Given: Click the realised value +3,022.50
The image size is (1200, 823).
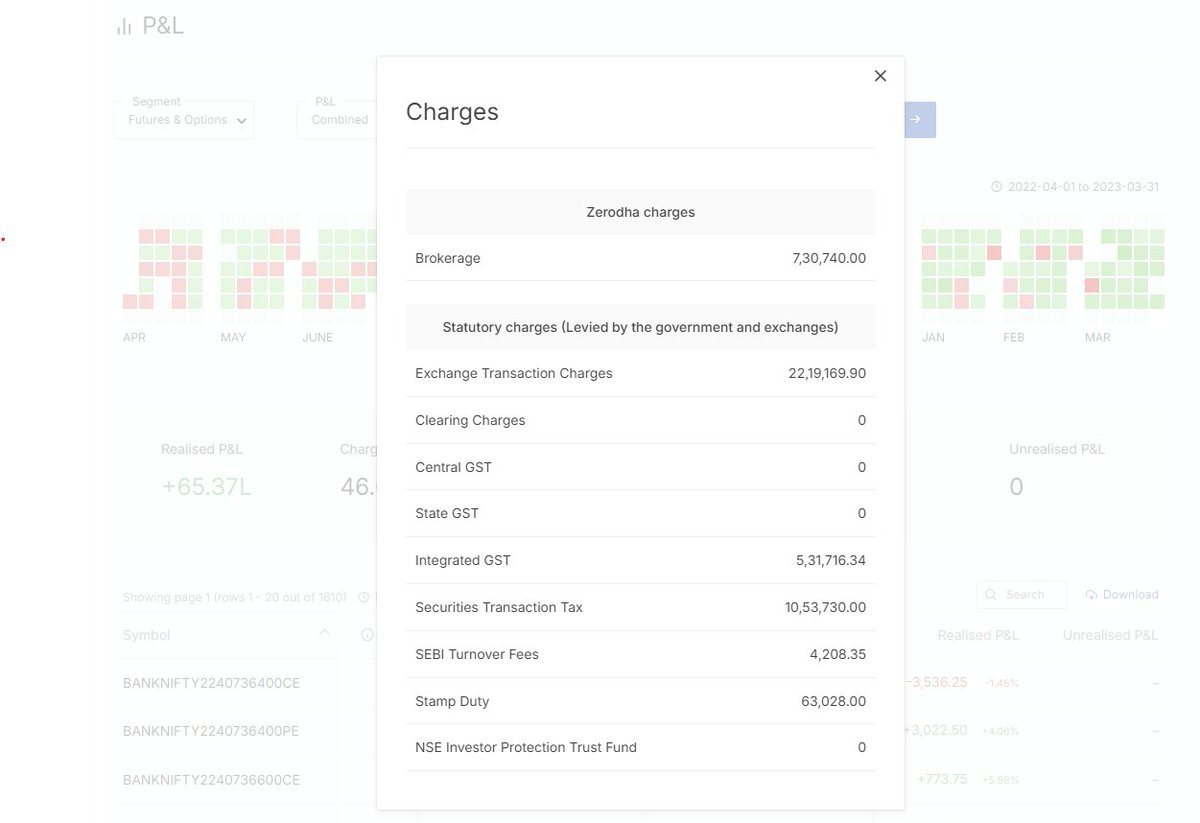Looking at the screenshot, I should point(935,730).
